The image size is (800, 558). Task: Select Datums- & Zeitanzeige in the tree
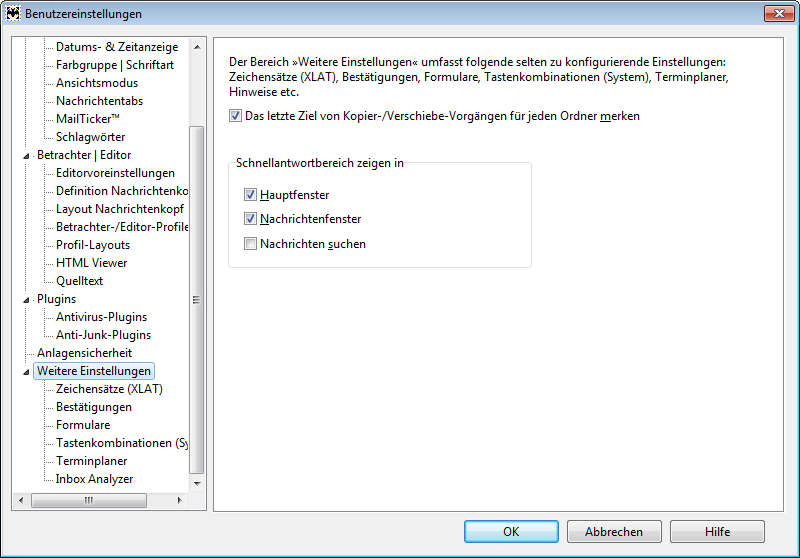(x=117, y=47)
